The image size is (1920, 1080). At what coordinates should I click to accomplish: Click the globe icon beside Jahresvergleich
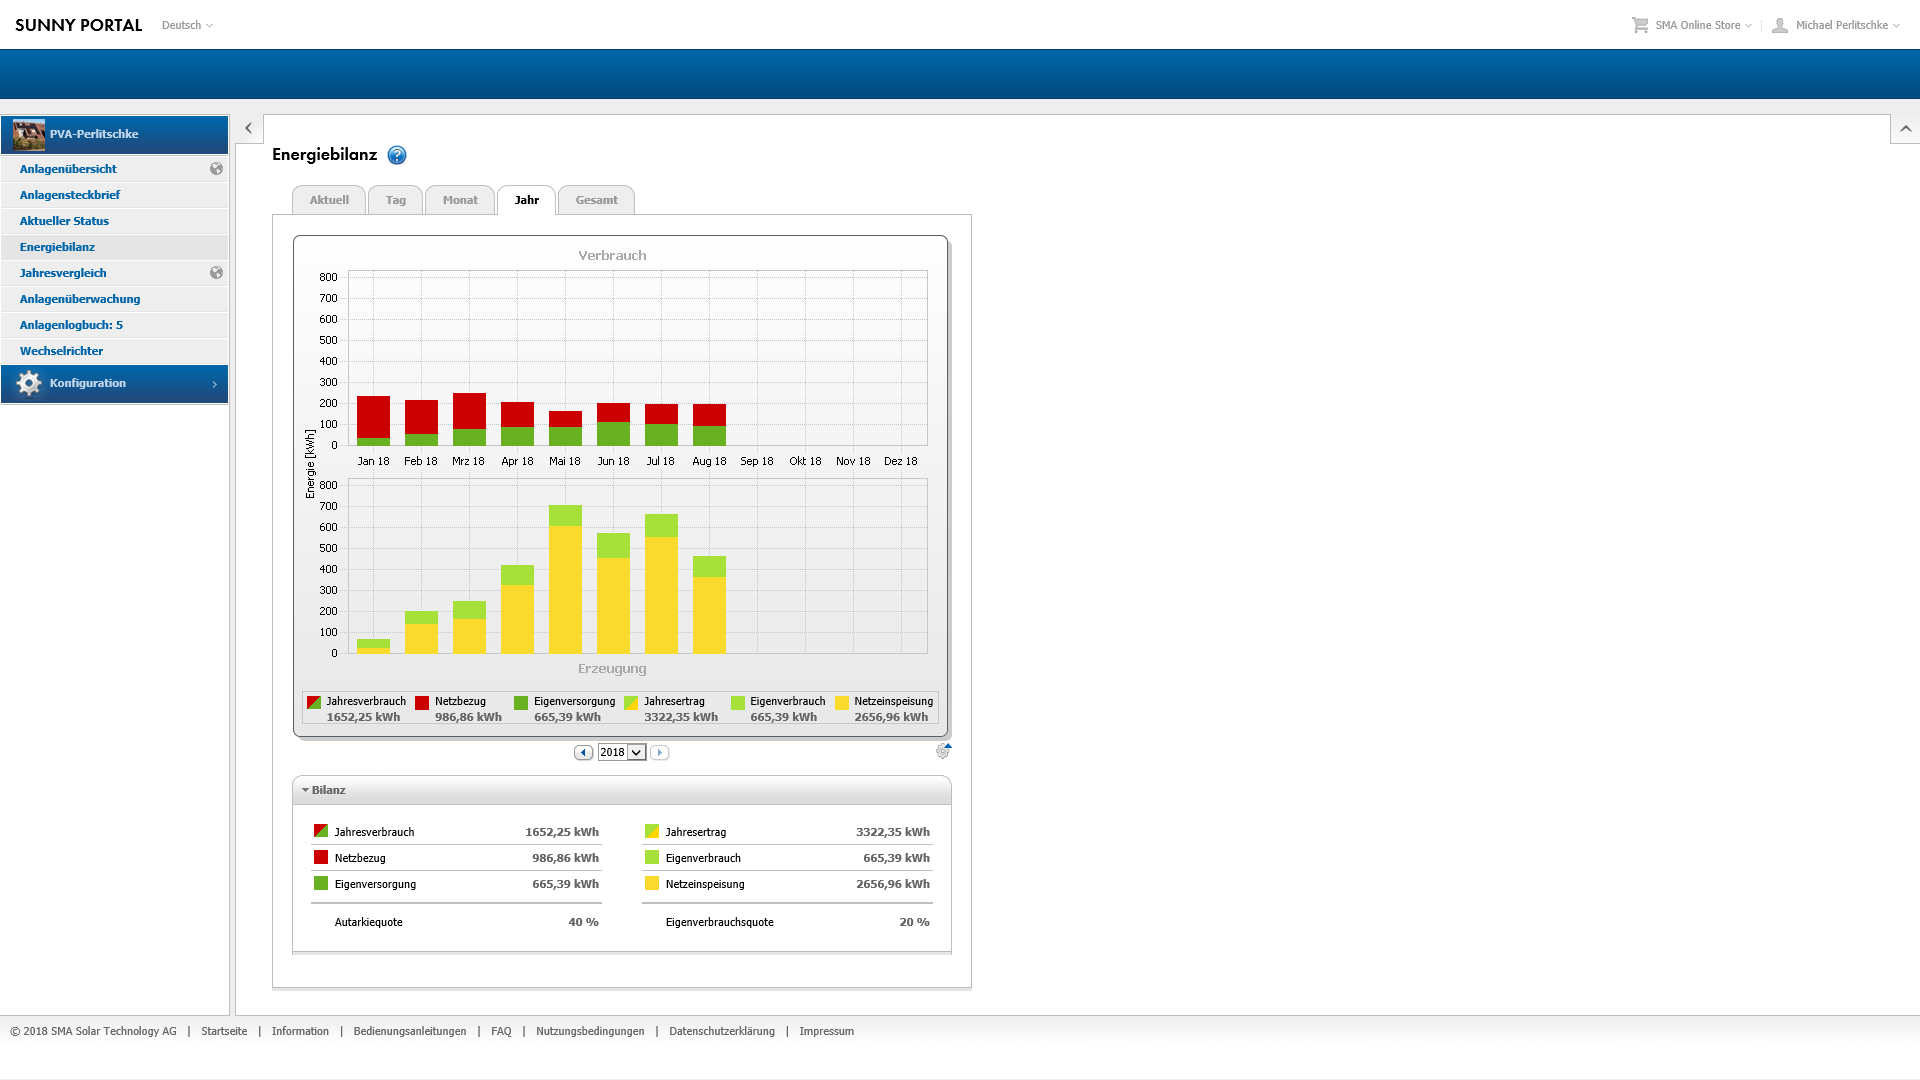[x=216, y=273]
